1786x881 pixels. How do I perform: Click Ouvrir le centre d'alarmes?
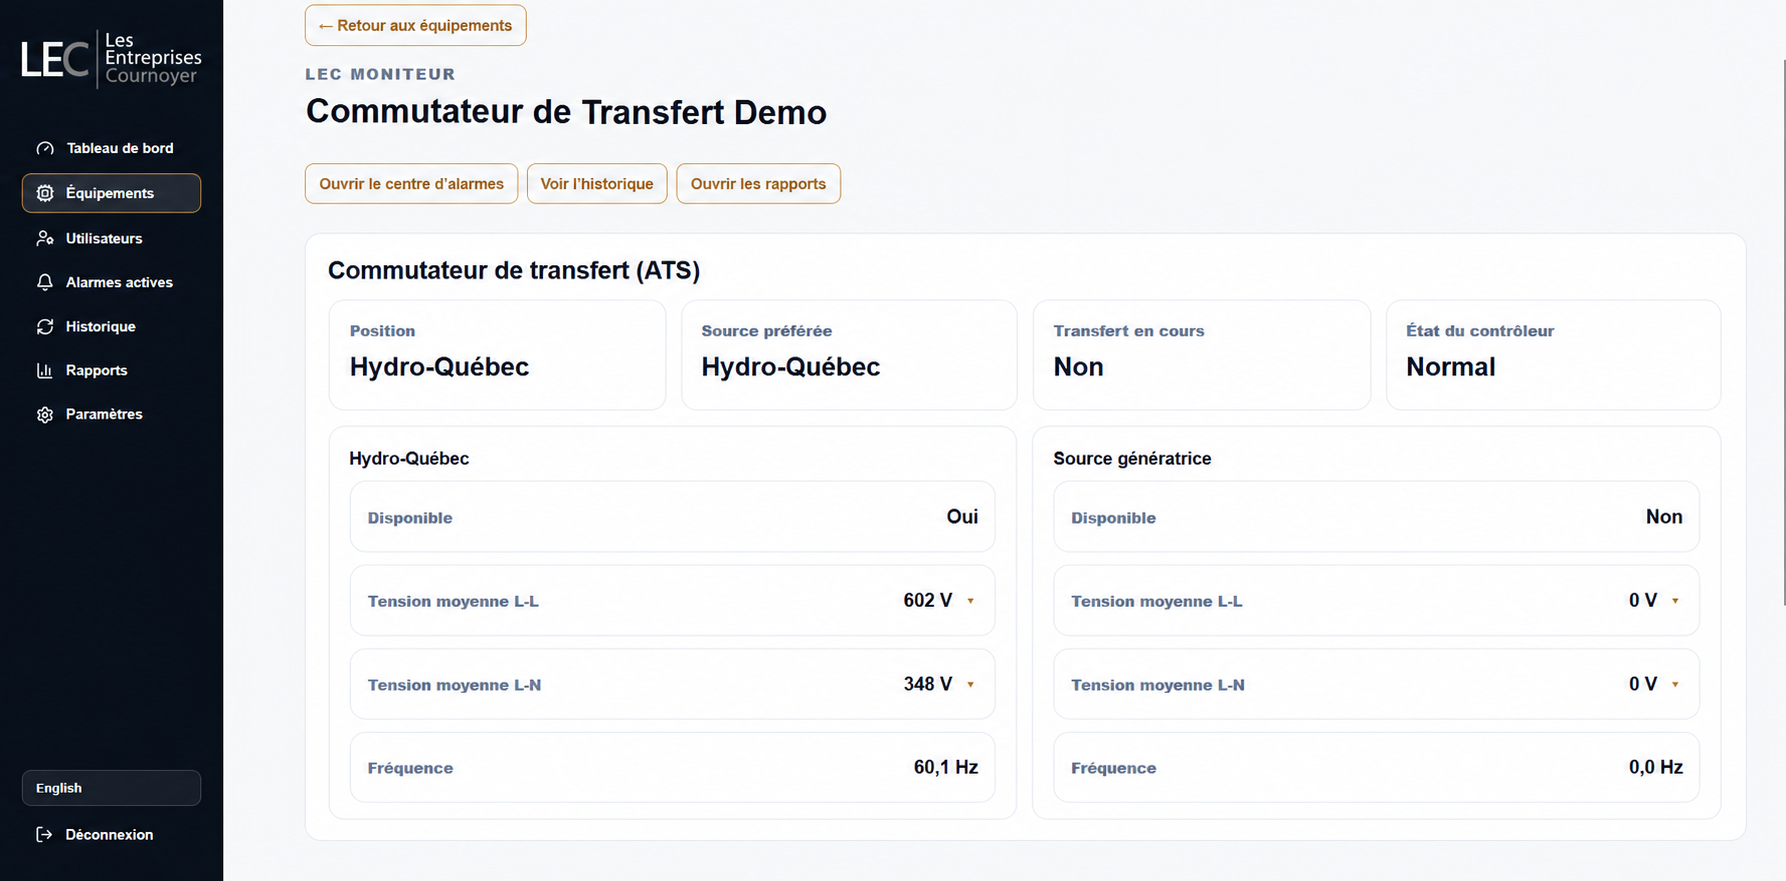[411, 184]
